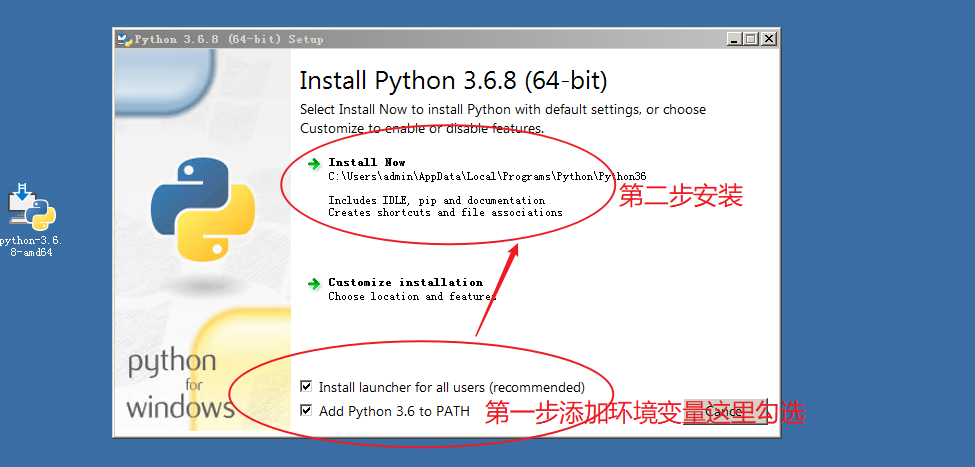Click 'Includes IDLE, pip and documentation' text
The height and width of the screenshot is (467, 975).
437,200
